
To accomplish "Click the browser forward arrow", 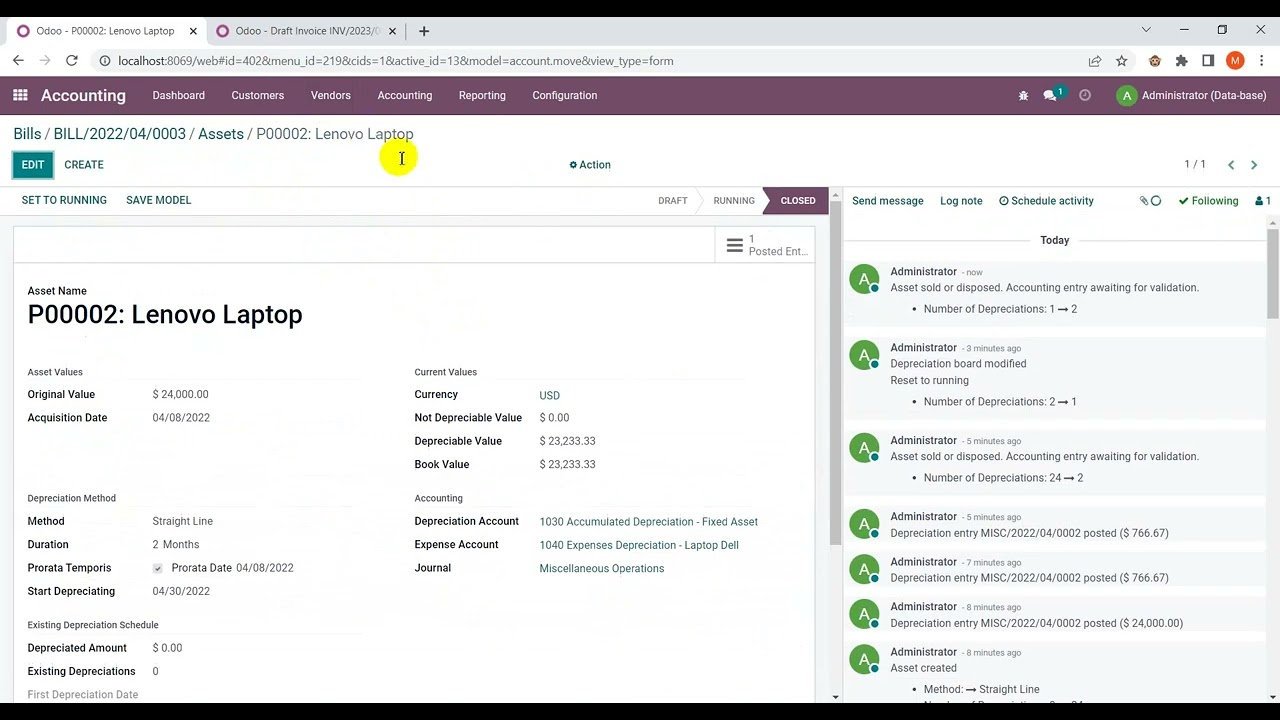I will coord(45,61).
